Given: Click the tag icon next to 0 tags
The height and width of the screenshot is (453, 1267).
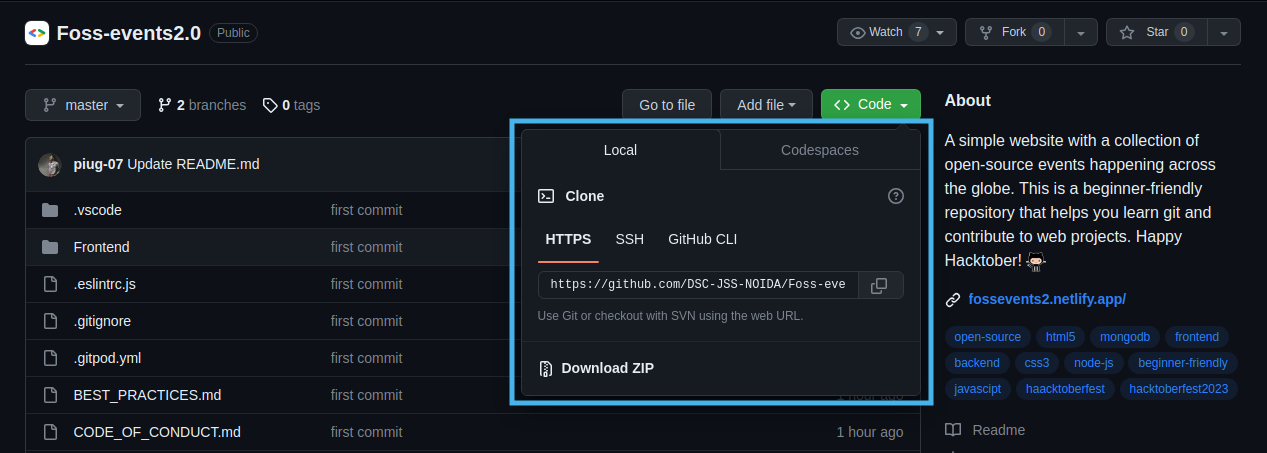Looking at the screenshot, I should click(270, 105).
